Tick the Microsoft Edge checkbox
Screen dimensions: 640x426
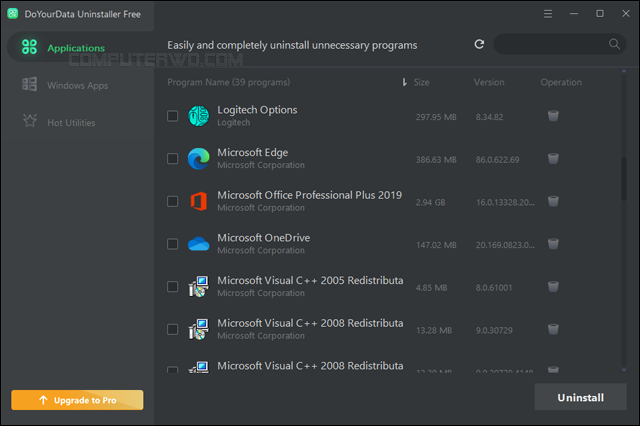(x=173, y=158)
